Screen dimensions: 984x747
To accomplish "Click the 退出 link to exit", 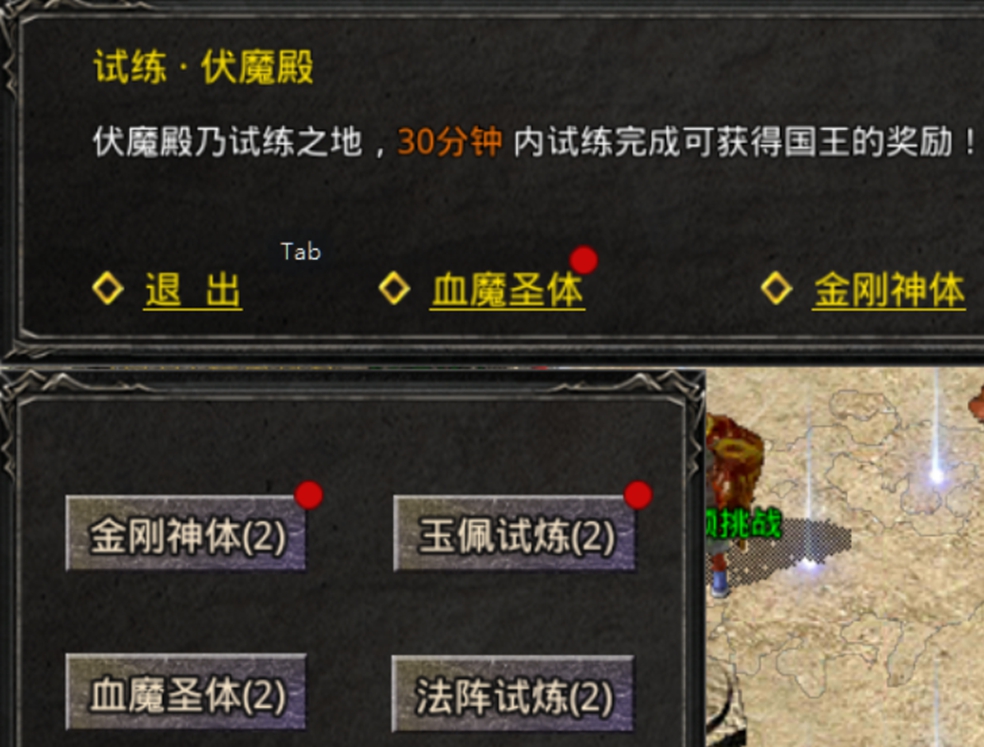I will click(x=193, y=290).
